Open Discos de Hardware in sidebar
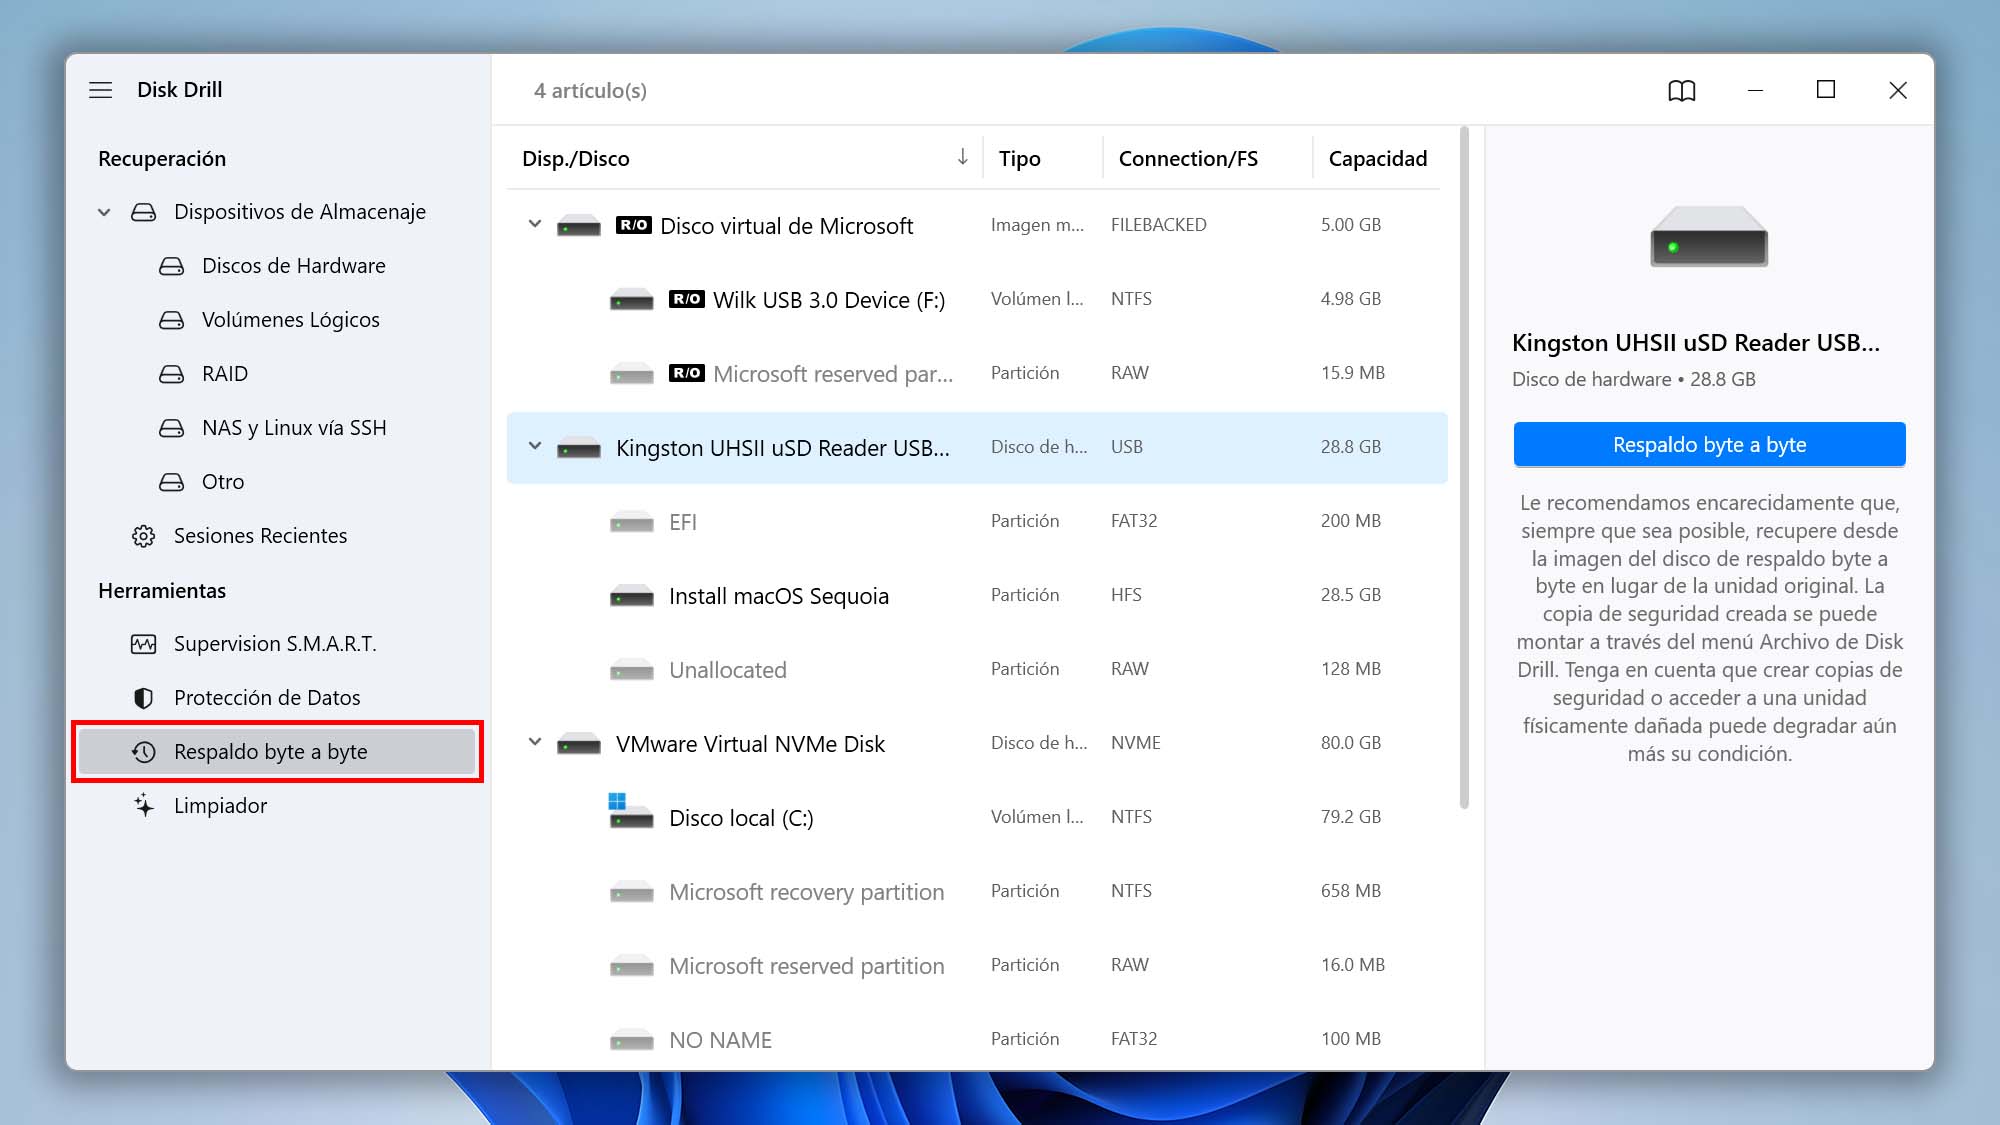This screenshot has width=2000, height=1125. [x=293, y=266]
